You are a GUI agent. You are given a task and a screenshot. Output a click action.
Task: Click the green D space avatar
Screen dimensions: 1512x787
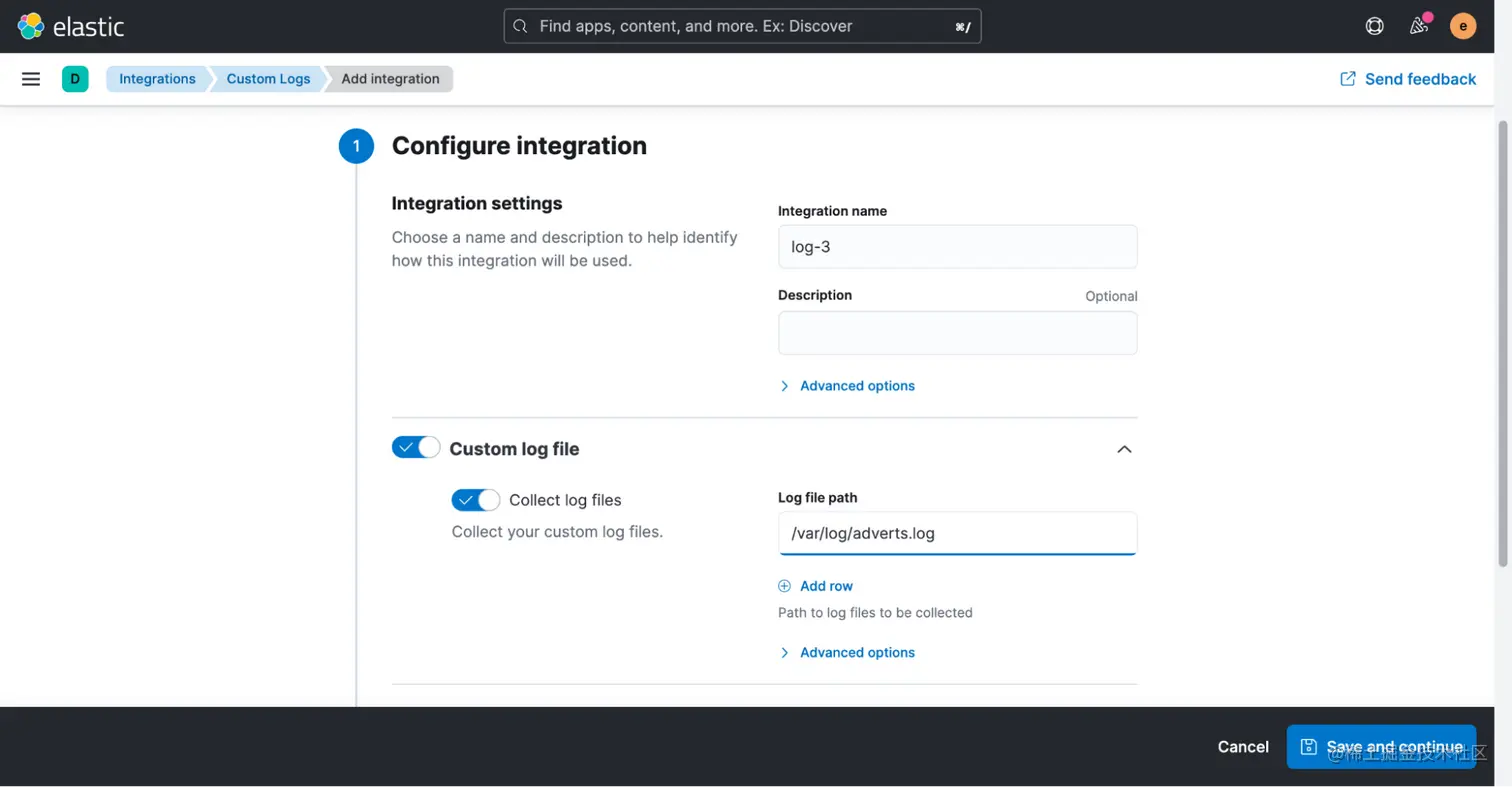[75, 79]
